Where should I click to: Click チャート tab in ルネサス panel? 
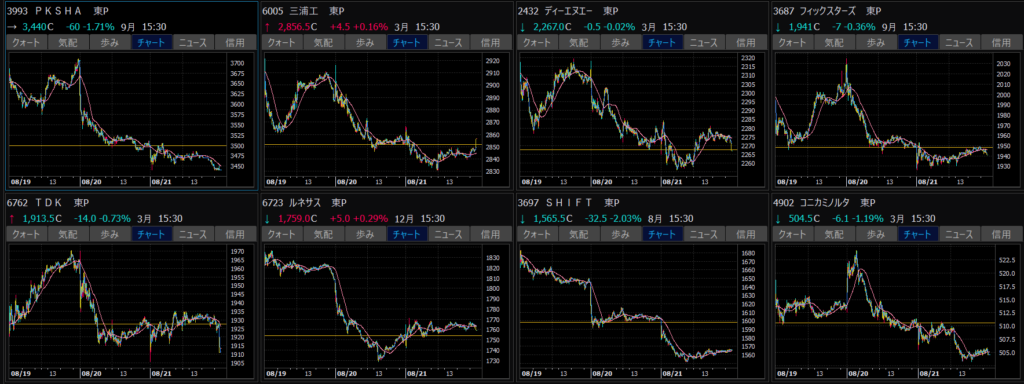[408, 233]
